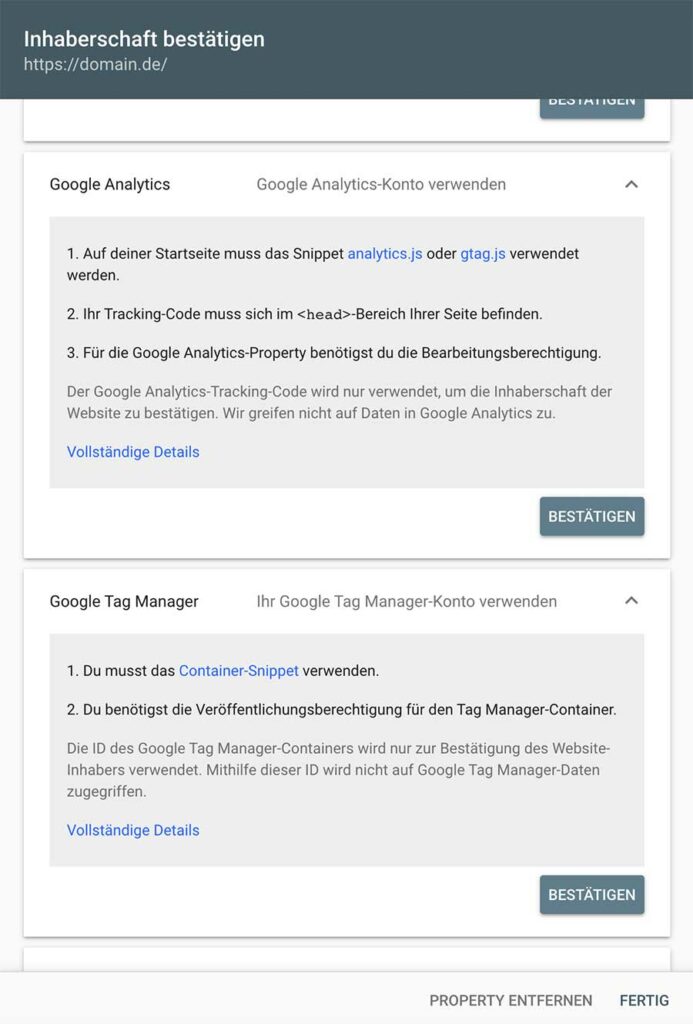Click PROPERTY ENTFERNEN at the bottom

[510, 1000]
